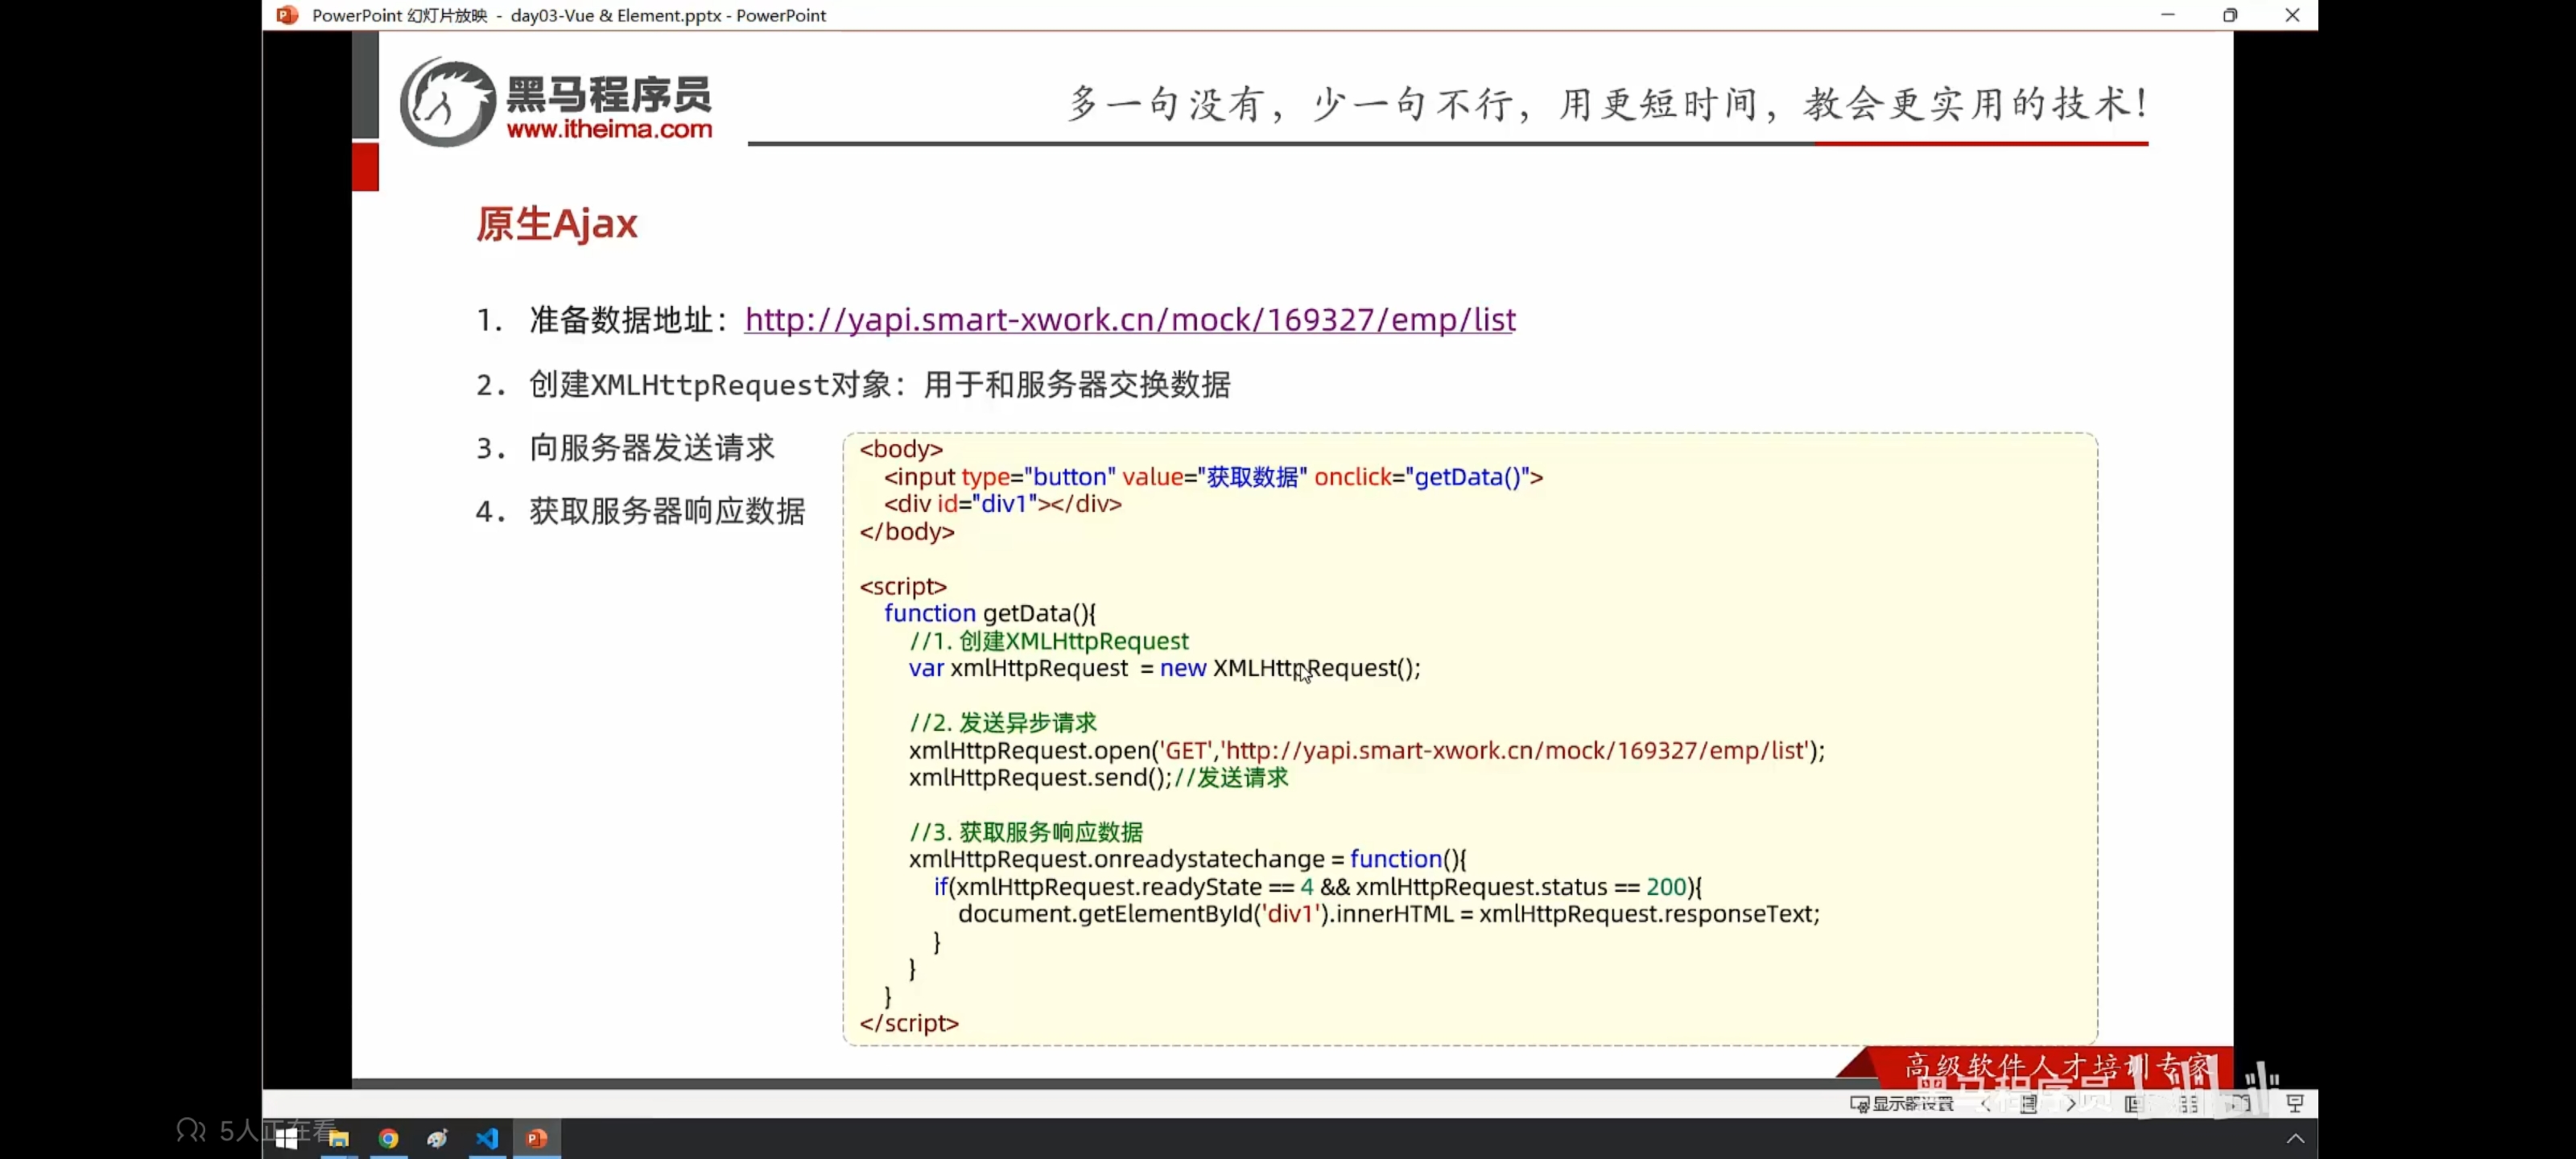Image resolution: width=2576 pixels, height=1159 pixels.
Task: Click the 5人正在看 viewer count overlay
Action: tap(257, 1130)
